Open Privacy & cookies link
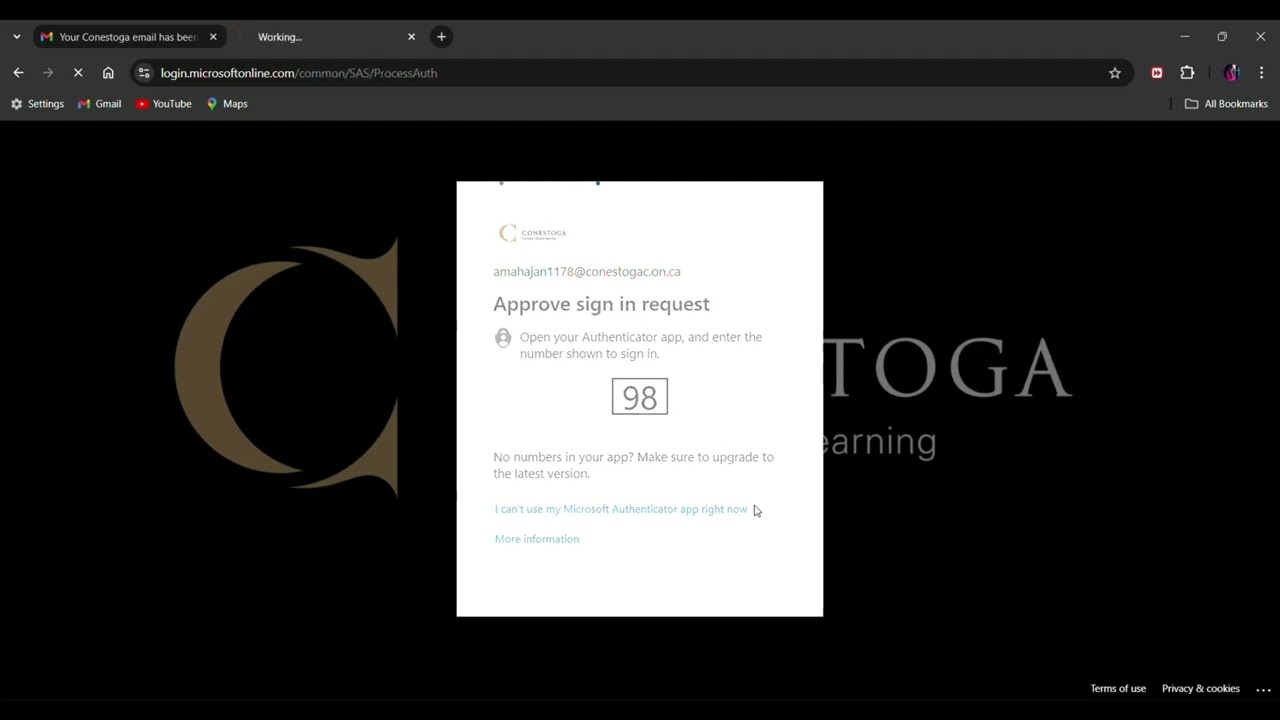The width and height of the screenshot is (1280, 720). tap(1201, 689)
